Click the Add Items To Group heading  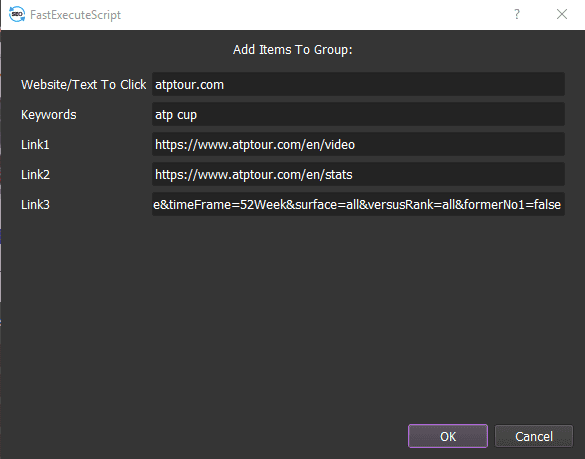coord(292,50)
